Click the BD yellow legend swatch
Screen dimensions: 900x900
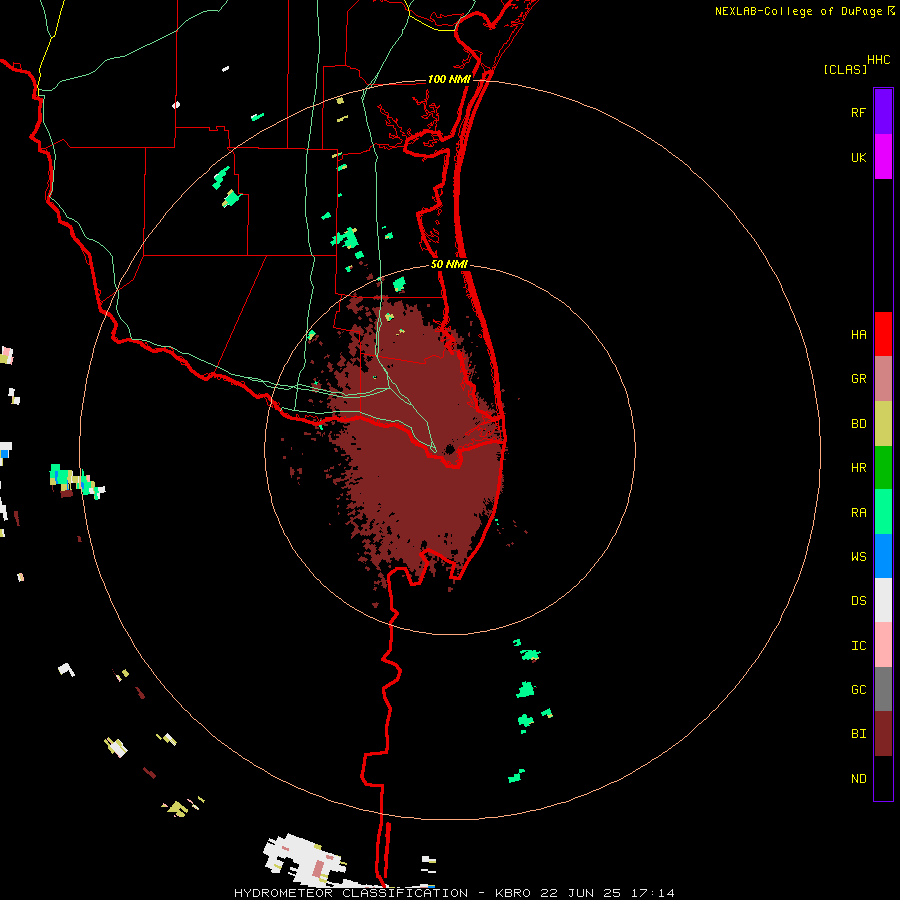click(x=883, y=424)
